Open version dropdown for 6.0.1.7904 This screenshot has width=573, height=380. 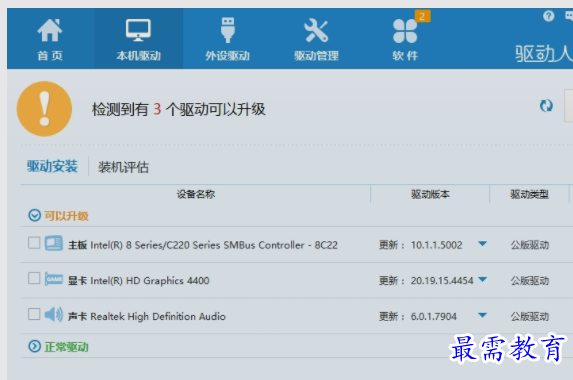[482, 315]
